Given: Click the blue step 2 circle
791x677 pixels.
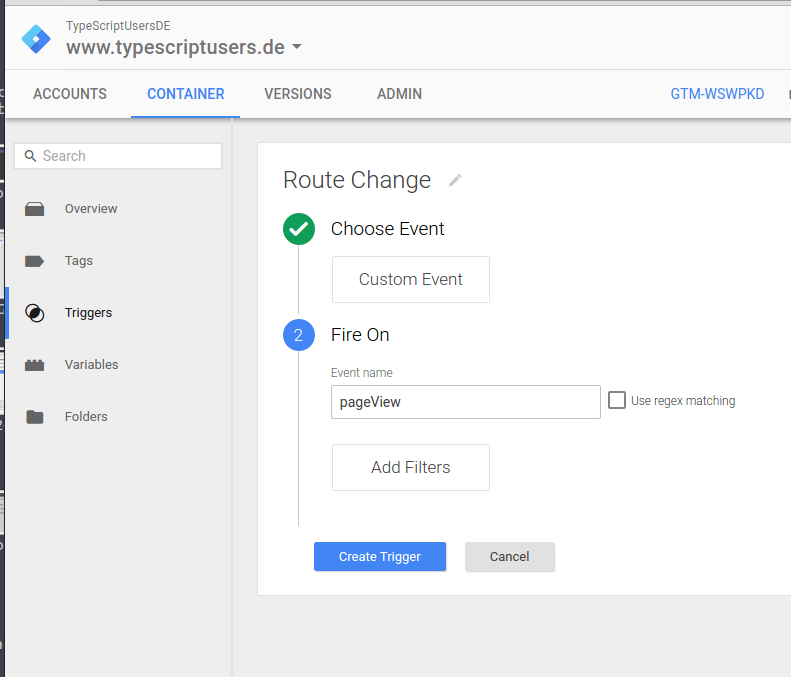Looking at the screenshot, I should point(299,335).
